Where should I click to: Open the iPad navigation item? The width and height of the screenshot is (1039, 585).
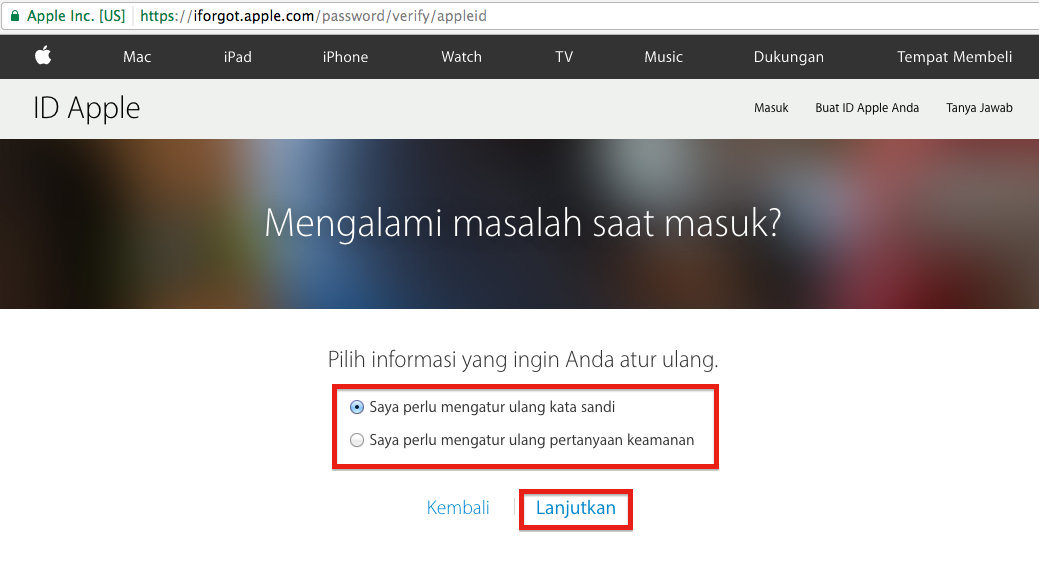pos(238,57)
